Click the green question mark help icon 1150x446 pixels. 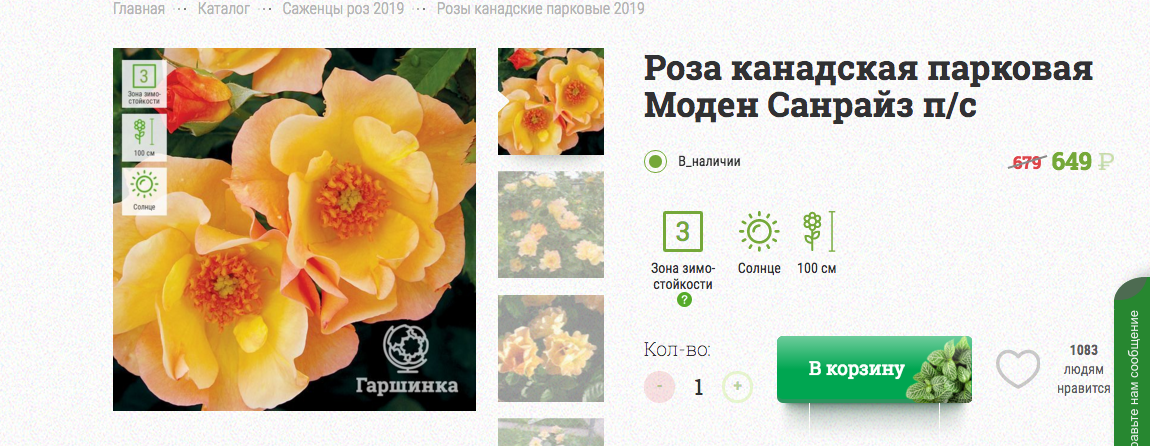[684, 299]
